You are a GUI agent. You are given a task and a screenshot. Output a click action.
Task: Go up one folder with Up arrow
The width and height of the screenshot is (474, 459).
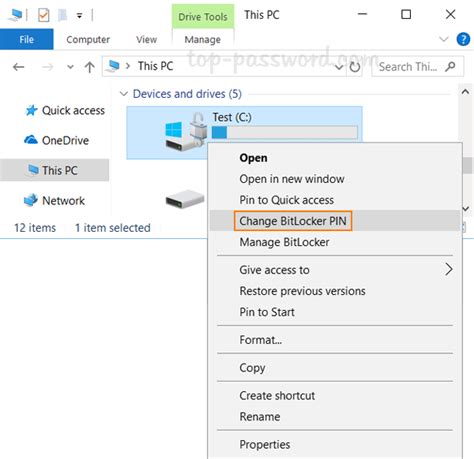coord(89,67)
